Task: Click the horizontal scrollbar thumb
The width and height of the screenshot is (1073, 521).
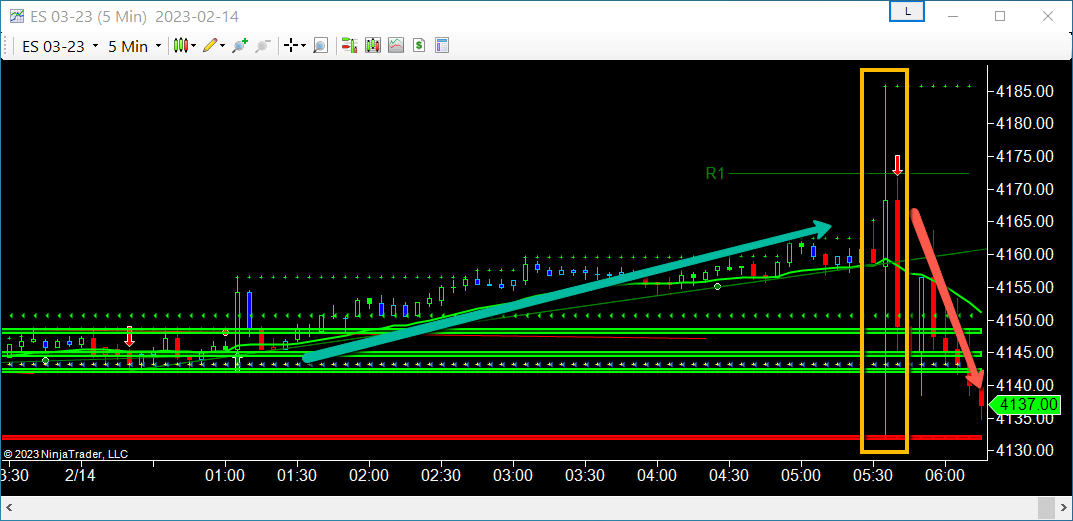Action: (x=1046, y=507)
